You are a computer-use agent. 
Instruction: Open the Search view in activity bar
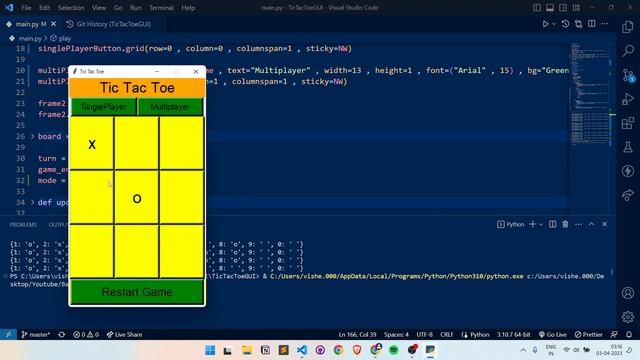(x=628, y=51)
